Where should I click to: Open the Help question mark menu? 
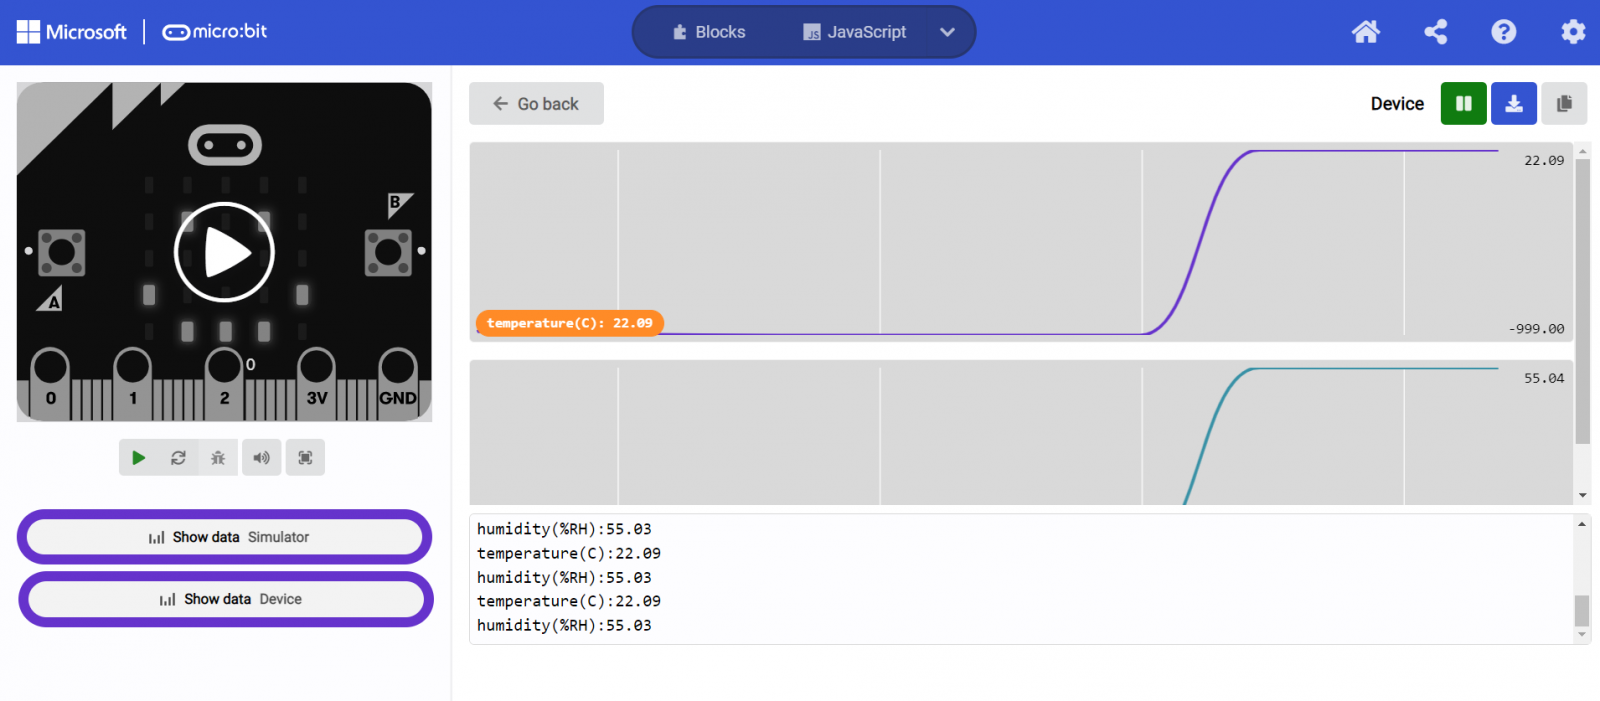(1503, 32)
